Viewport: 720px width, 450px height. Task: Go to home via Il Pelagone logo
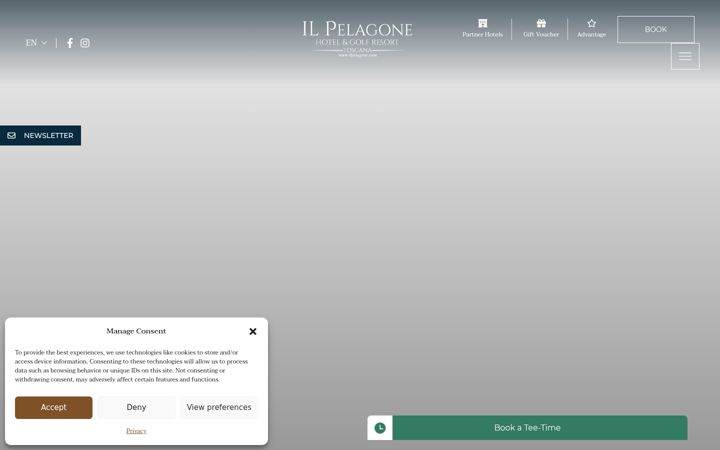click(x=357, y=39)
